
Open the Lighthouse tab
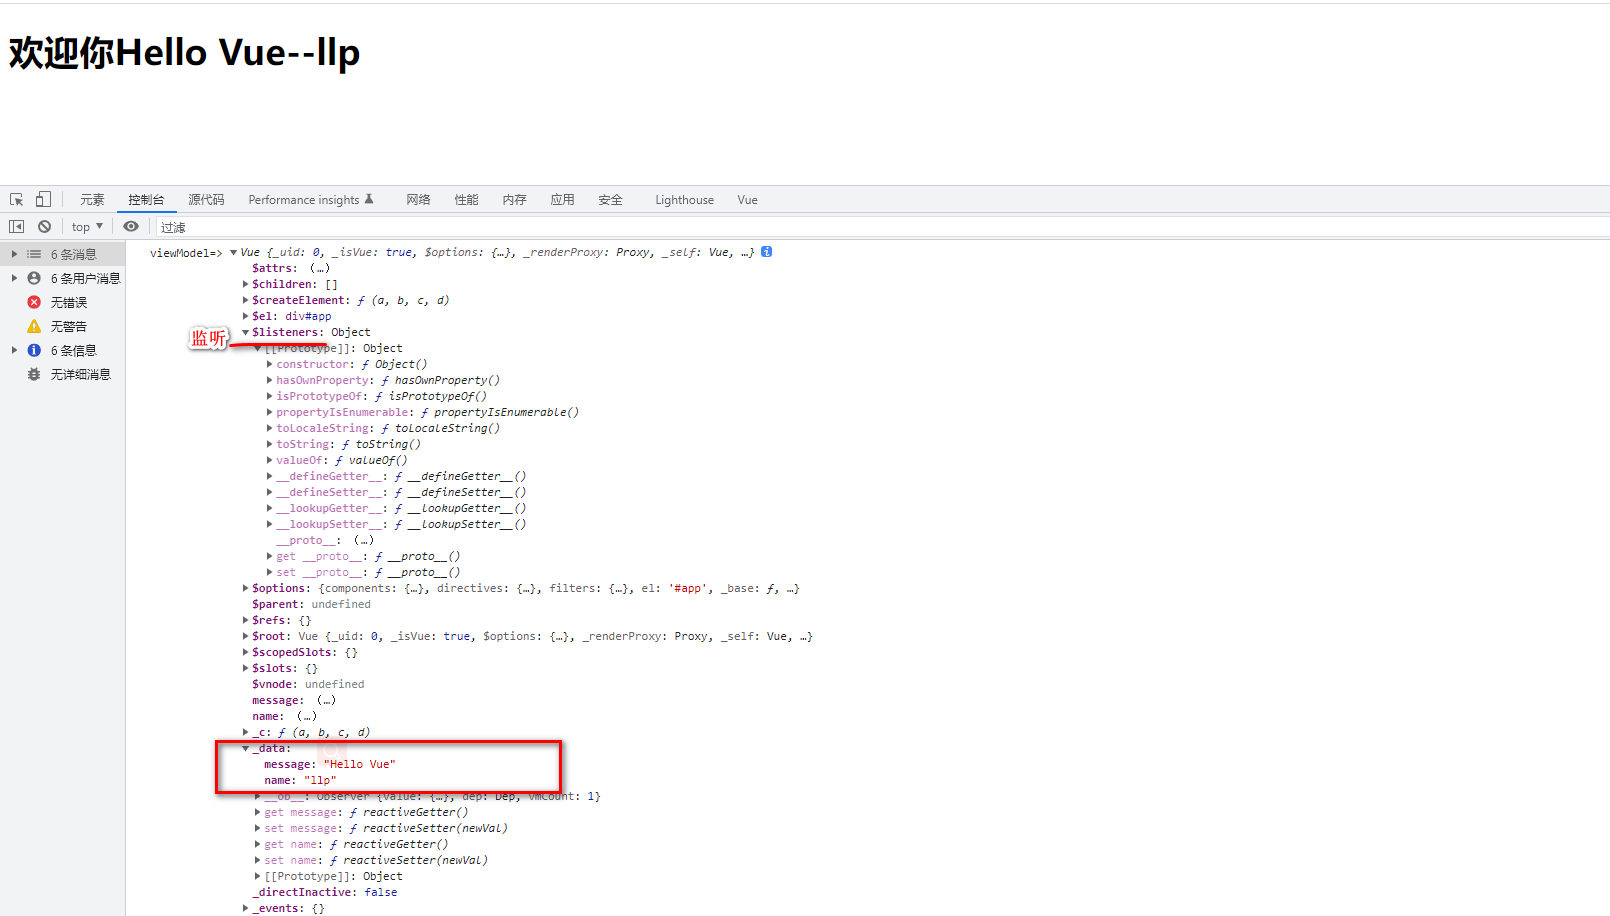(x=684, y=200)
